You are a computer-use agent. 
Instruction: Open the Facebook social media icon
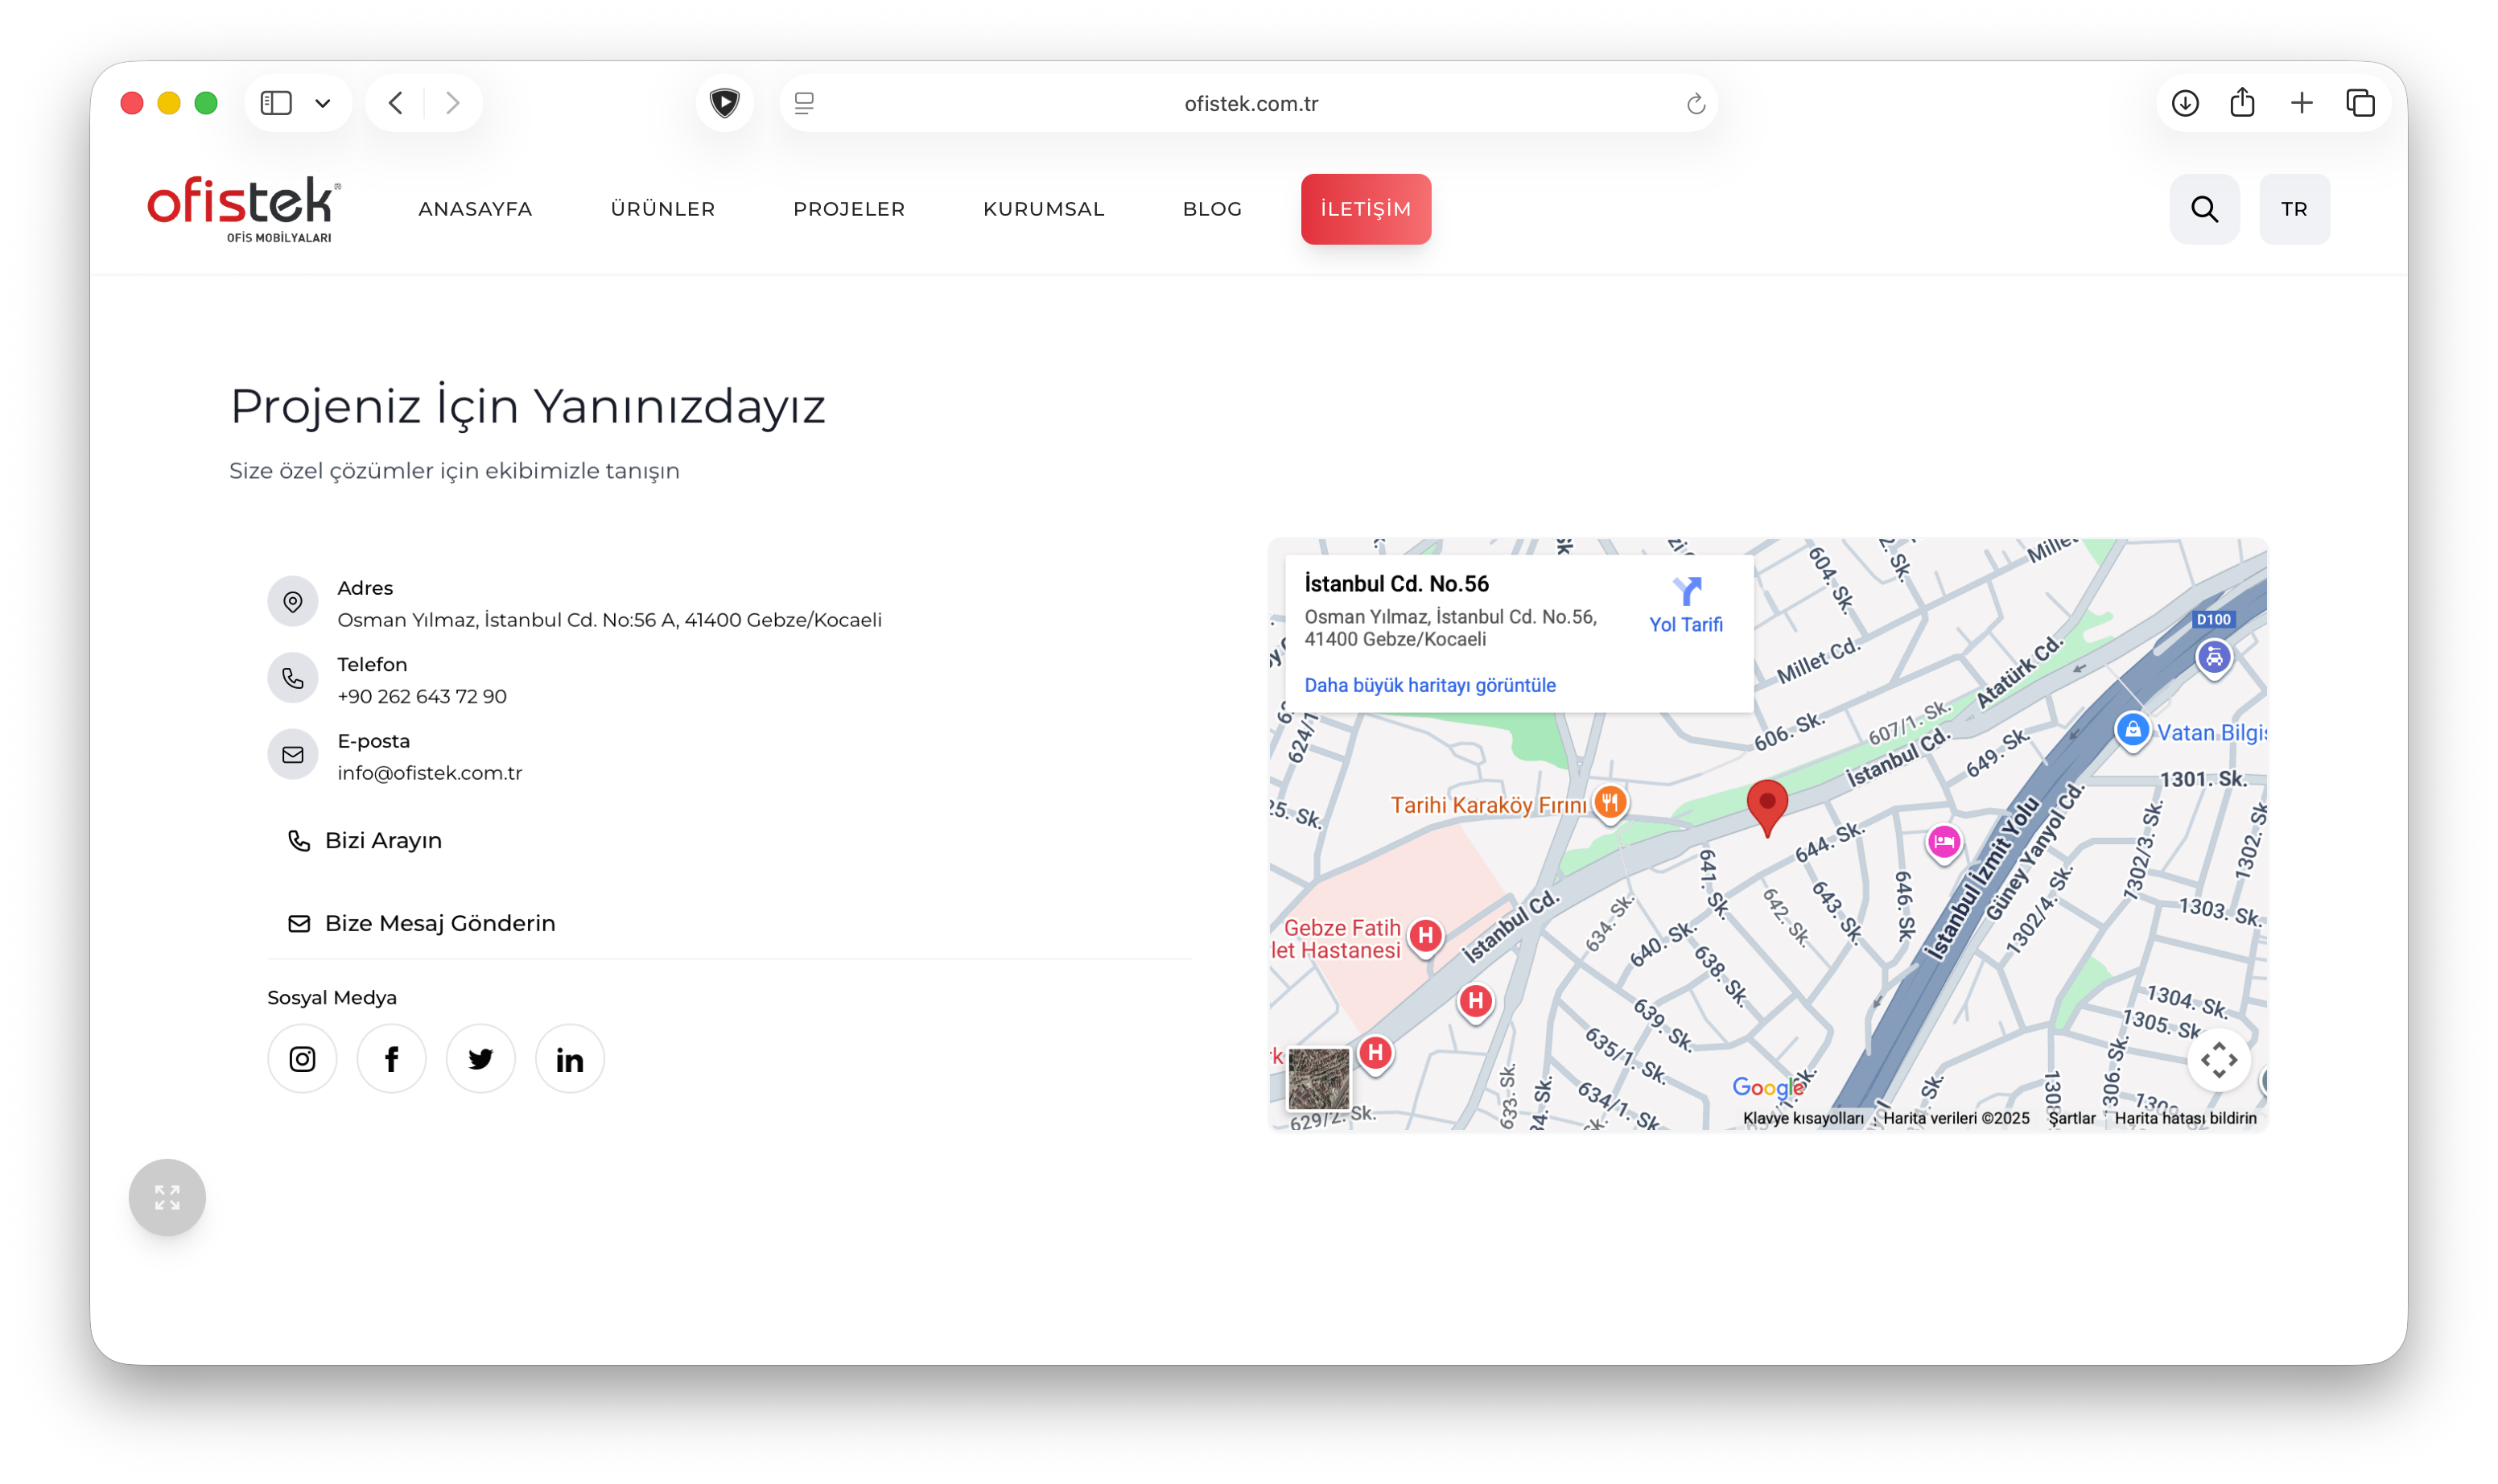pyautogui.click(x=391, y=1058)
